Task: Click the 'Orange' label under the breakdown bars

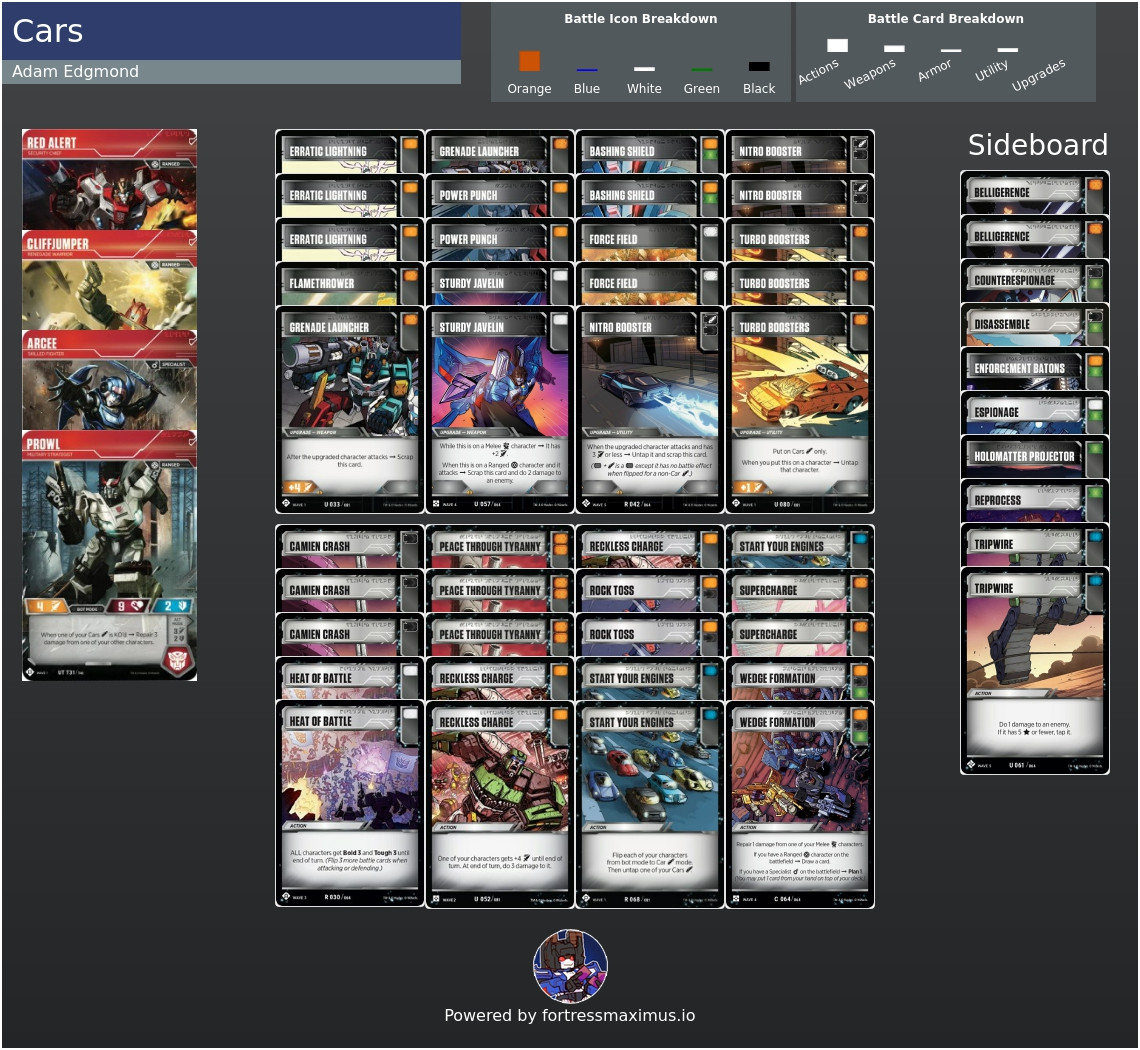Action: (529, 89)
